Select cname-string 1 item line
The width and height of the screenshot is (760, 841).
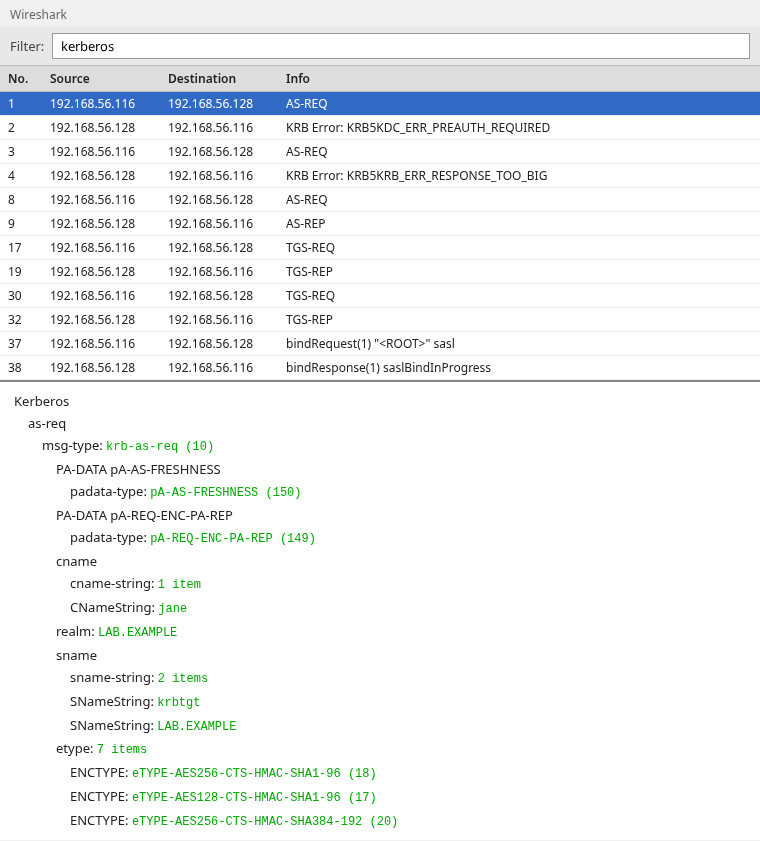(136, 584)
